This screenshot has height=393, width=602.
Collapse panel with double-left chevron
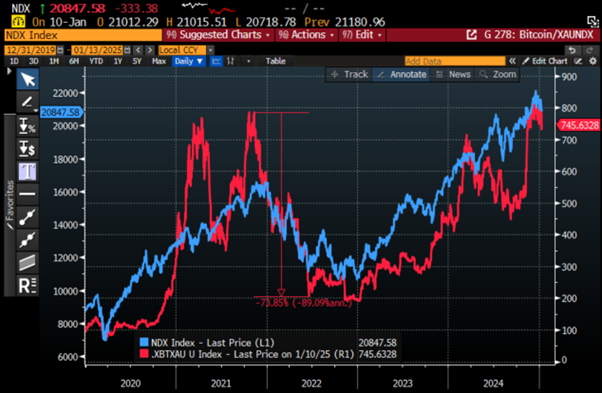[512, 61]
